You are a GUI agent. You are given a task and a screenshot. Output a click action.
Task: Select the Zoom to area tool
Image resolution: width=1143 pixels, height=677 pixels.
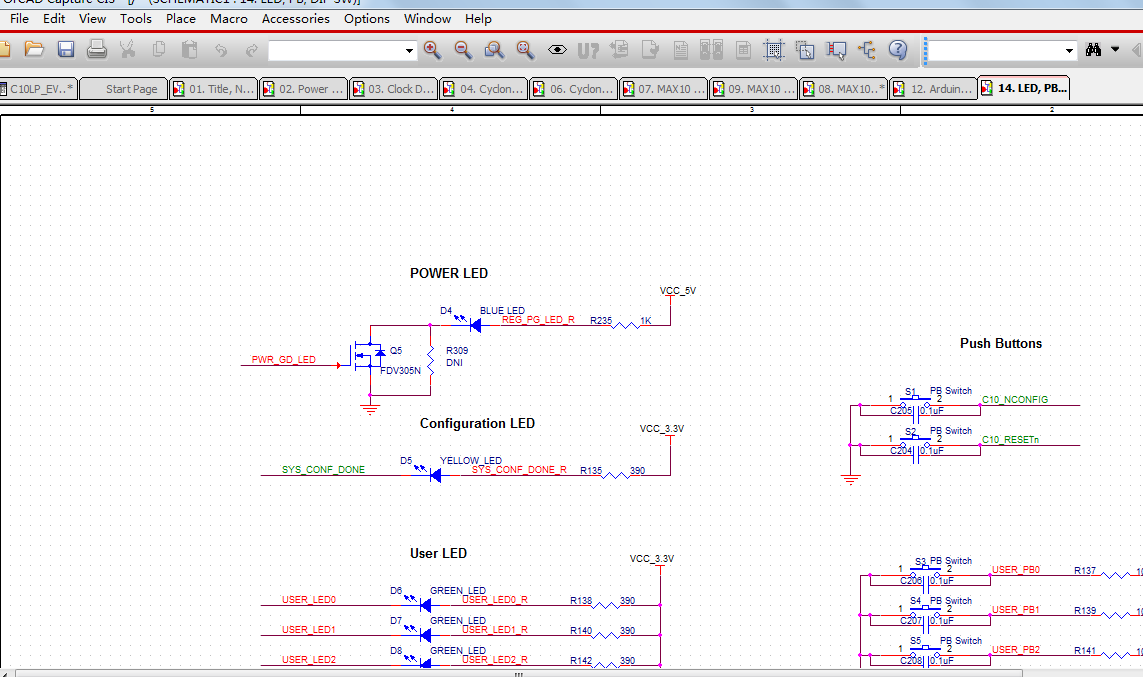click(494, 50)
